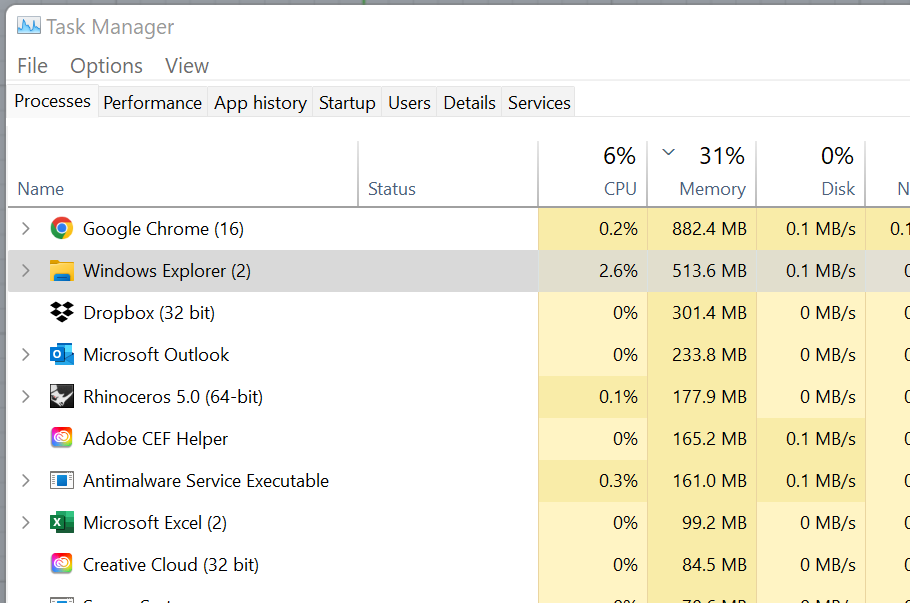
Task: Select the Creative Cloud (32 bit) process
Action: pos(171,565)
